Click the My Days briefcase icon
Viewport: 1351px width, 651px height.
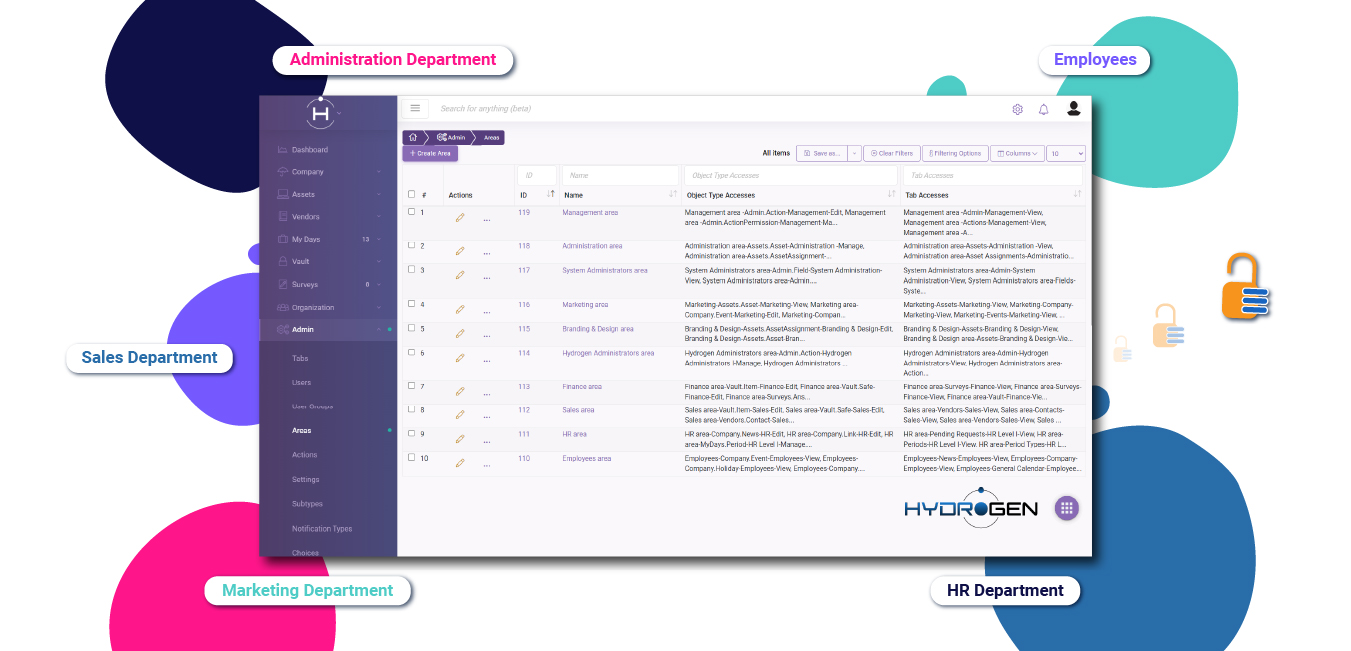tap(284, 239)
